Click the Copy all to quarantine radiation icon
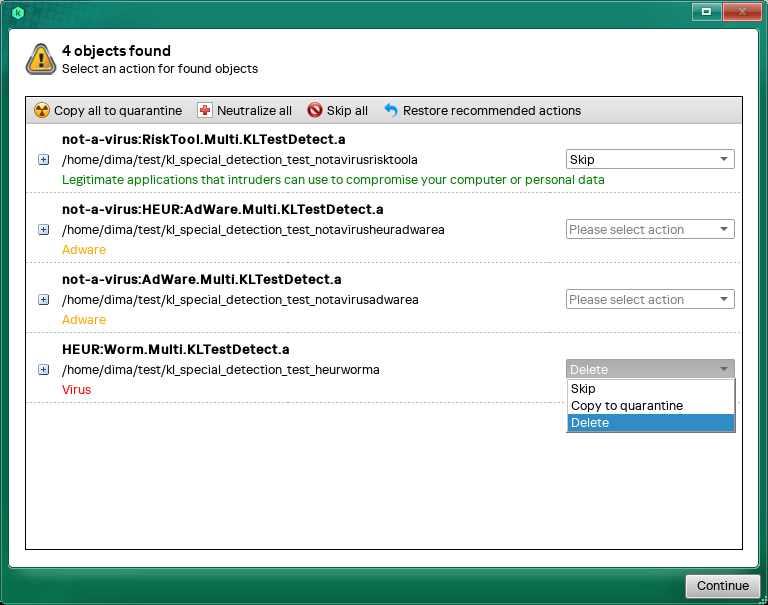Viewport: 768px width, 605px height. click(x=42, y=111)
